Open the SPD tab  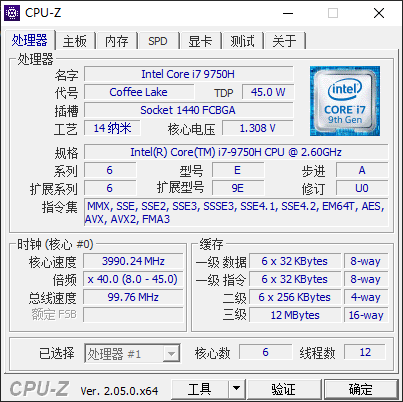158,41
